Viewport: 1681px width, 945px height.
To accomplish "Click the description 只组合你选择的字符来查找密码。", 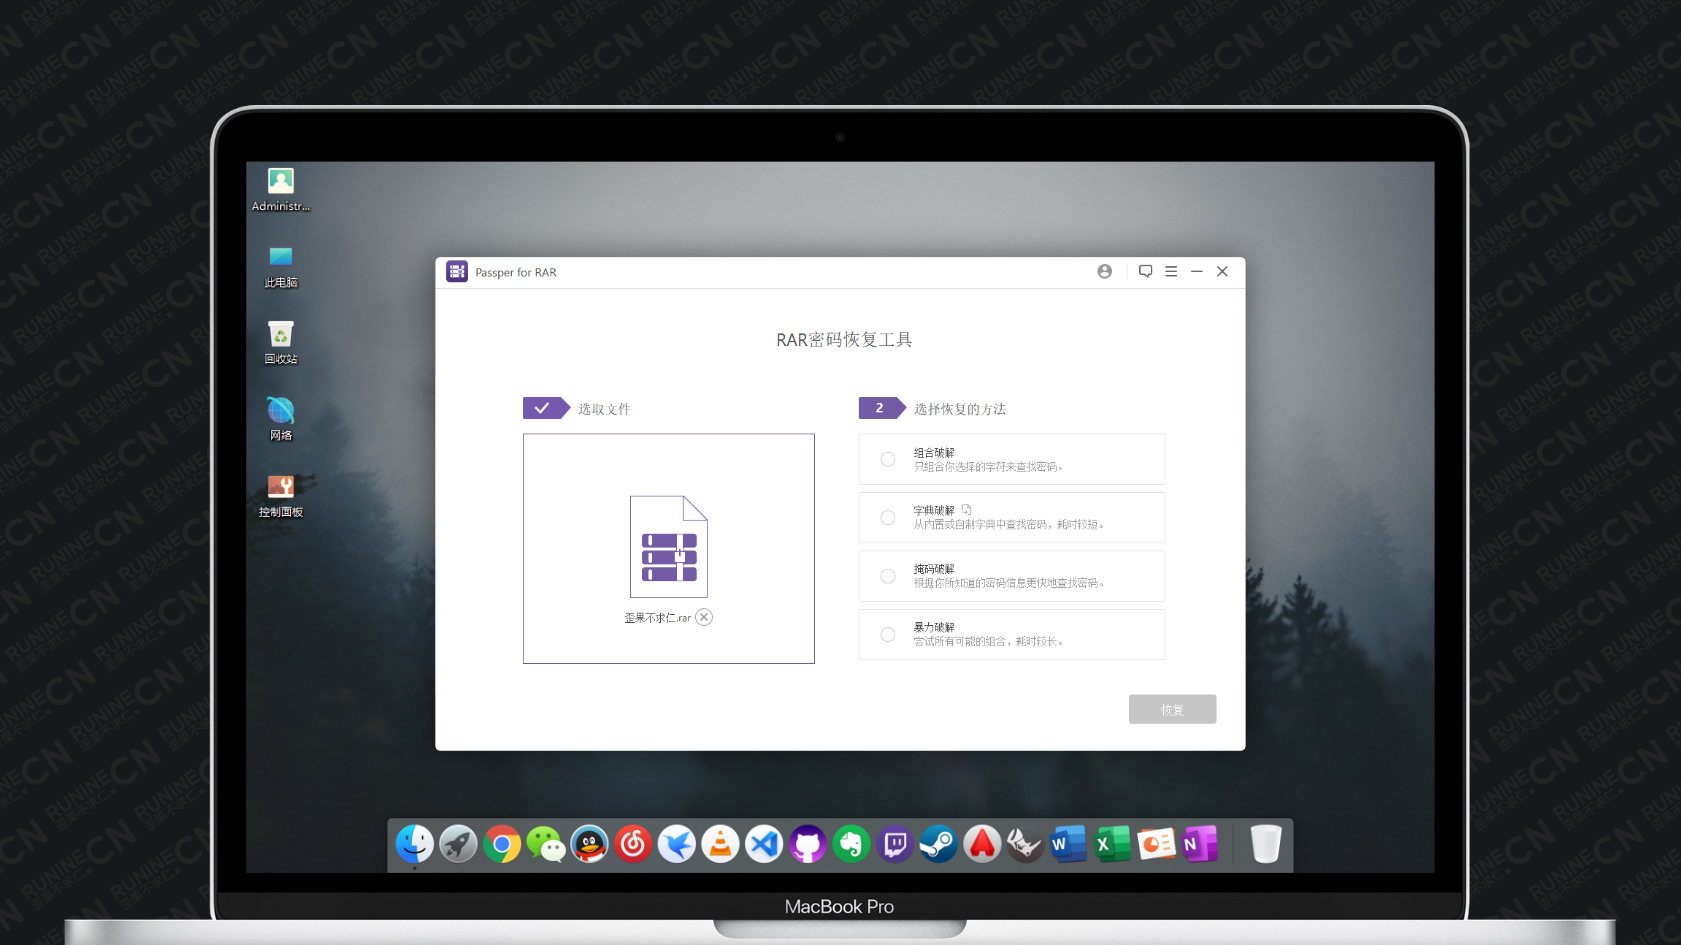I will (x=989, y=467).
